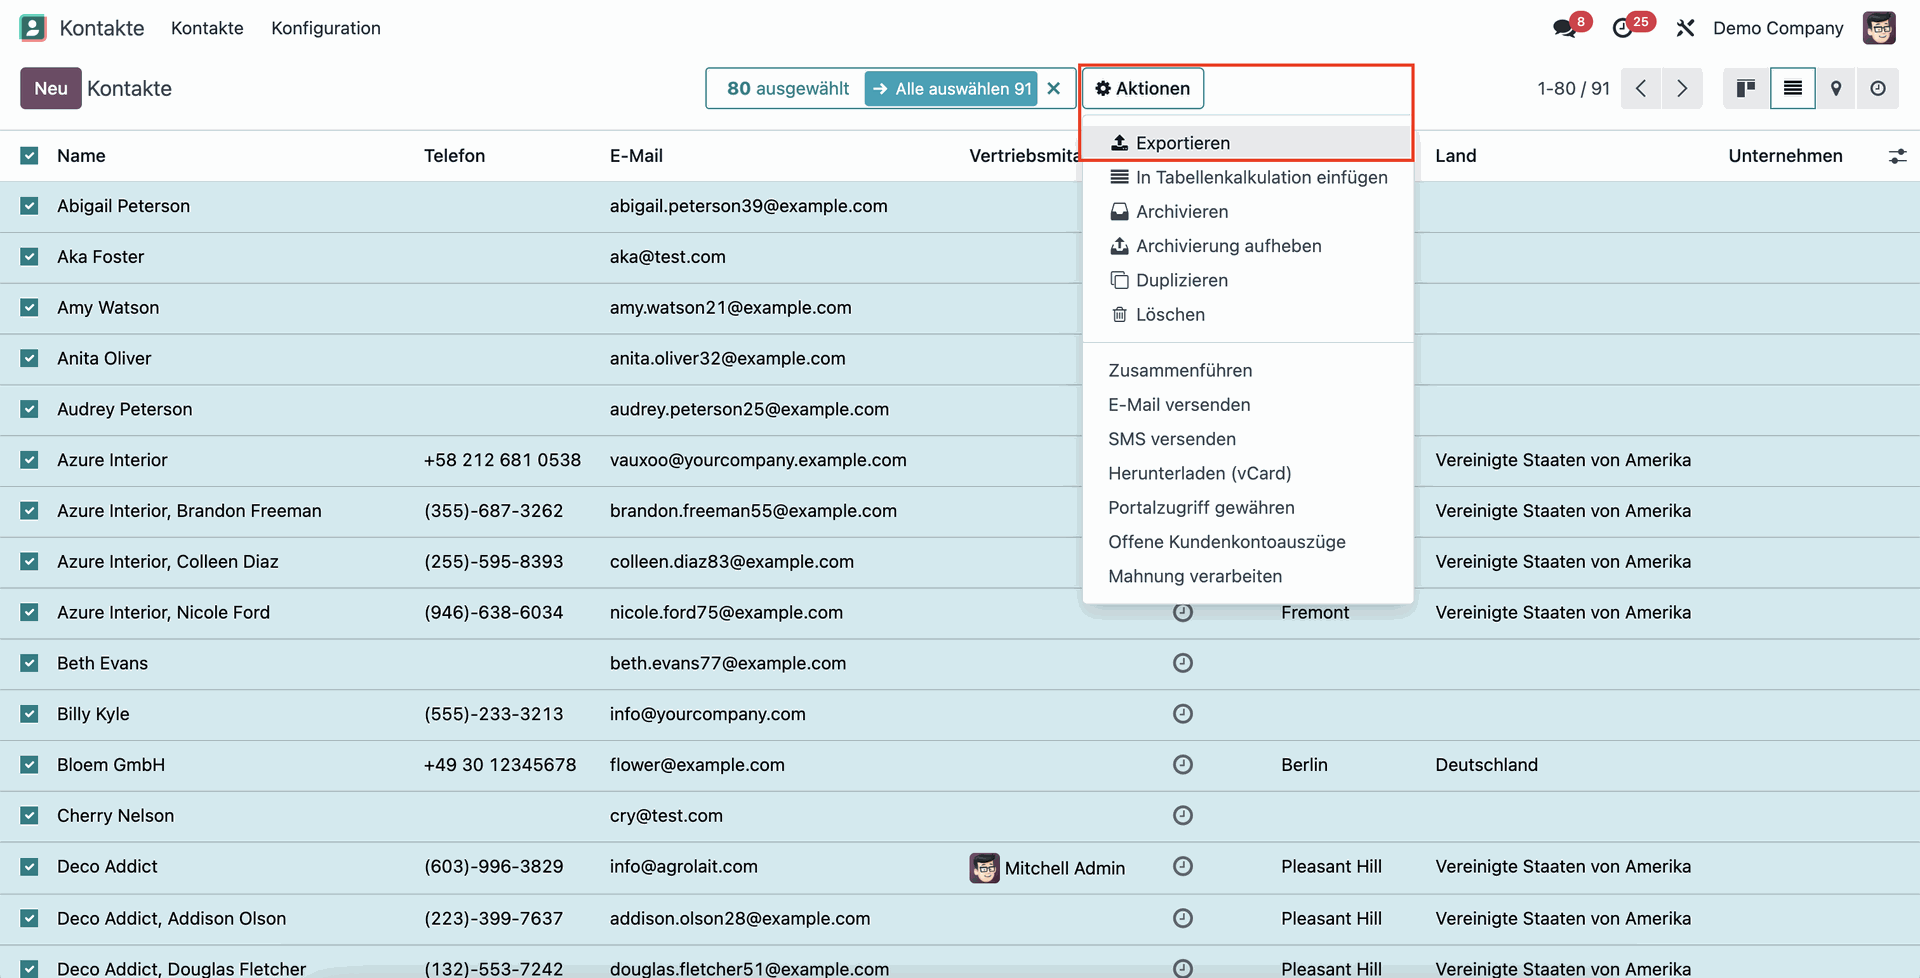The image size is (1920, 978).
Task: Clear selection with the X button
Action: pyautogui.click(x=1054, y=88)
